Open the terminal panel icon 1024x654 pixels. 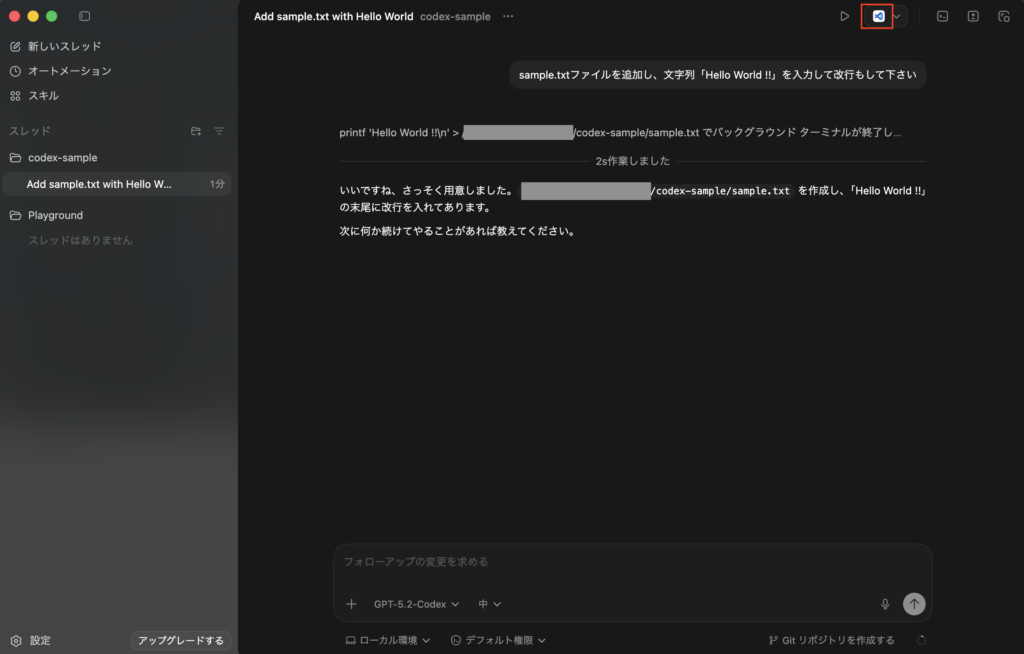click(x=942, y=16)
